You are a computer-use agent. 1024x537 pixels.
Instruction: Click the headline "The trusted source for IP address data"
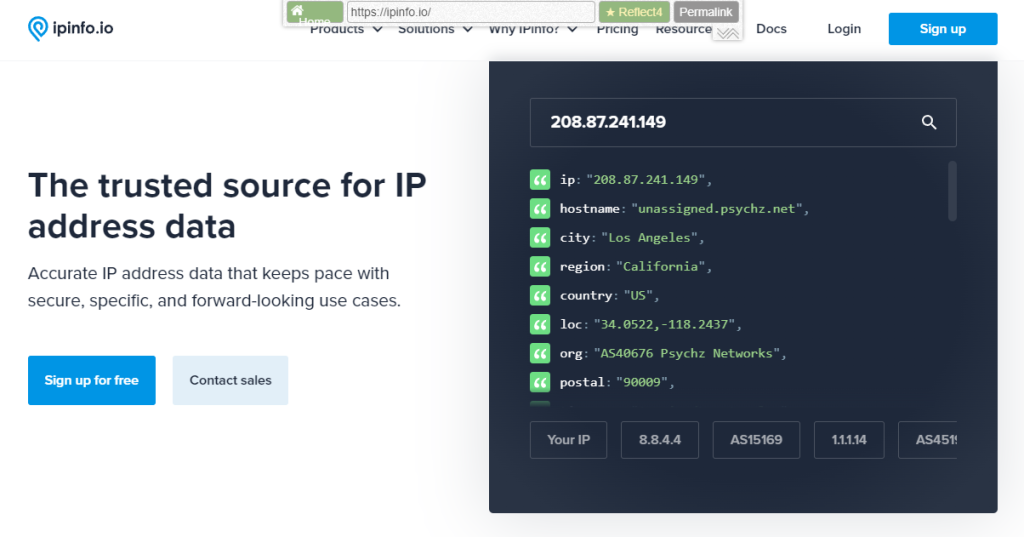pyautogui.click(x=227, y=206)
